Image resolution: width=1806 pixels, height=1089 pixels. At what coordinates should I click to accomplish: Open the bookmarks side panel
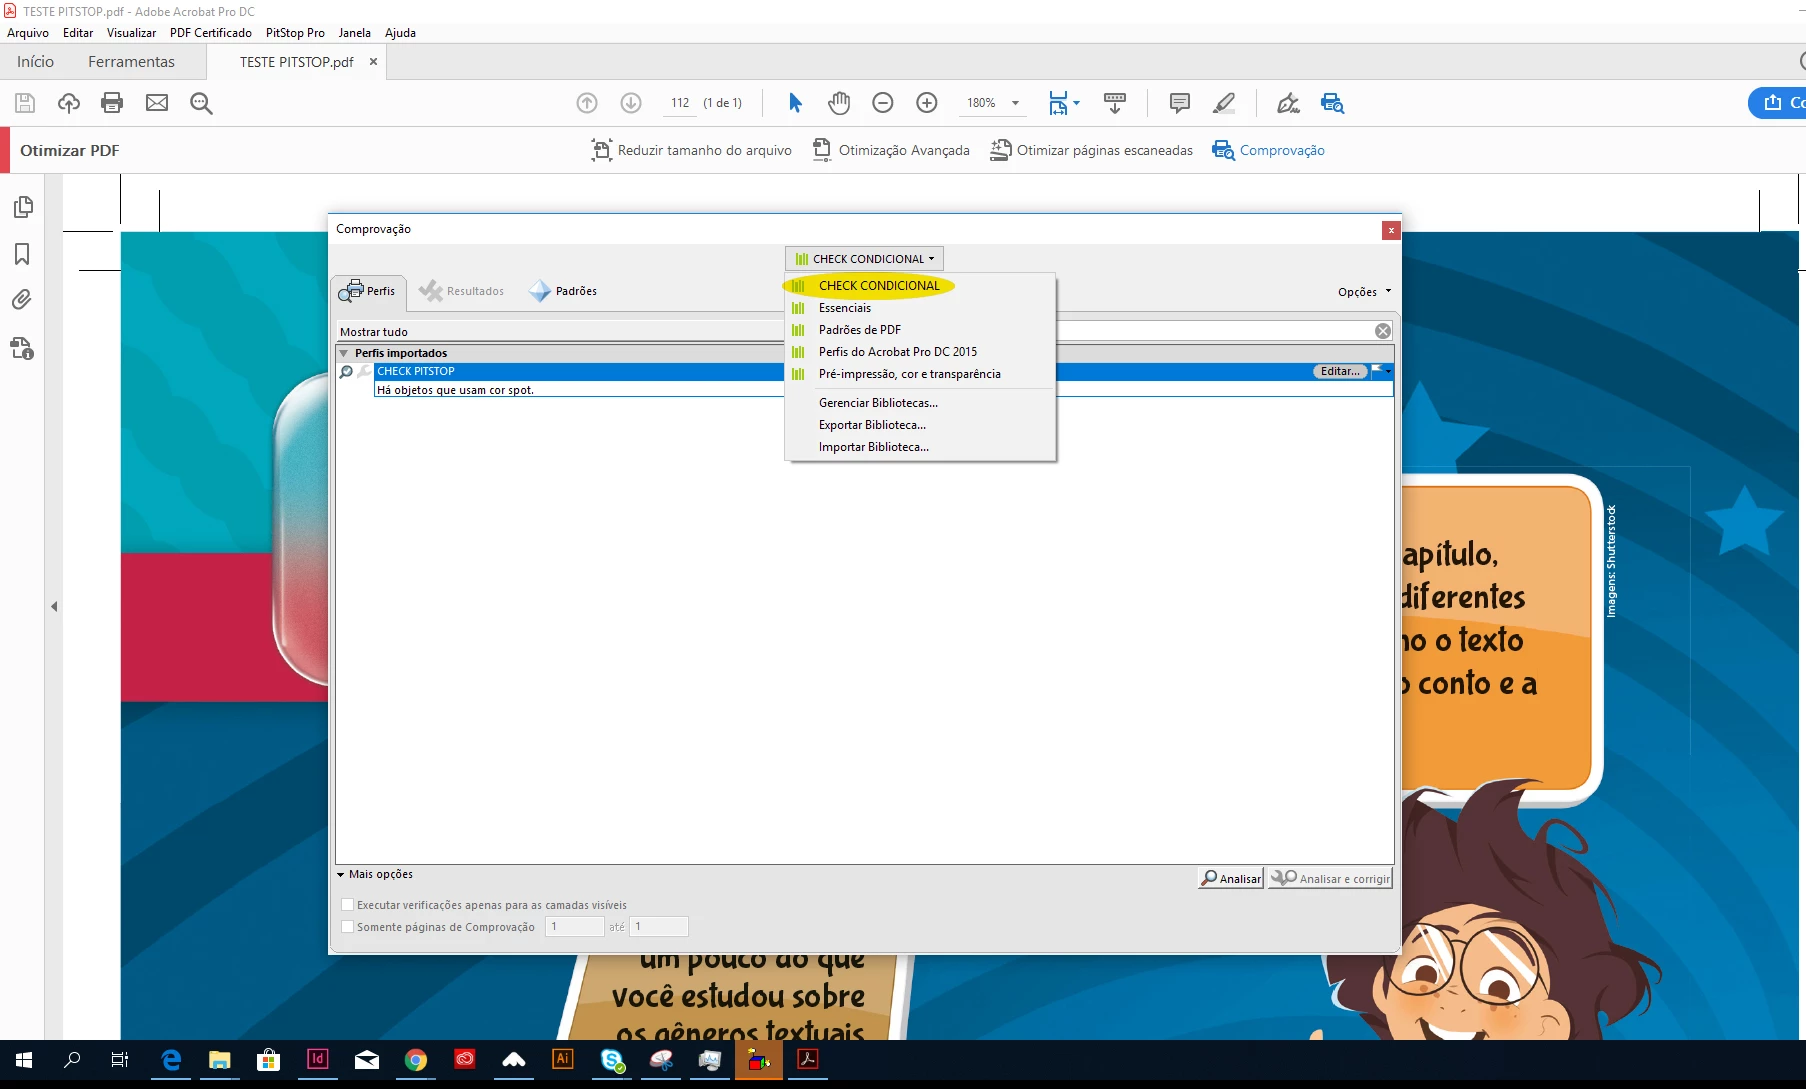pos(22,254)
